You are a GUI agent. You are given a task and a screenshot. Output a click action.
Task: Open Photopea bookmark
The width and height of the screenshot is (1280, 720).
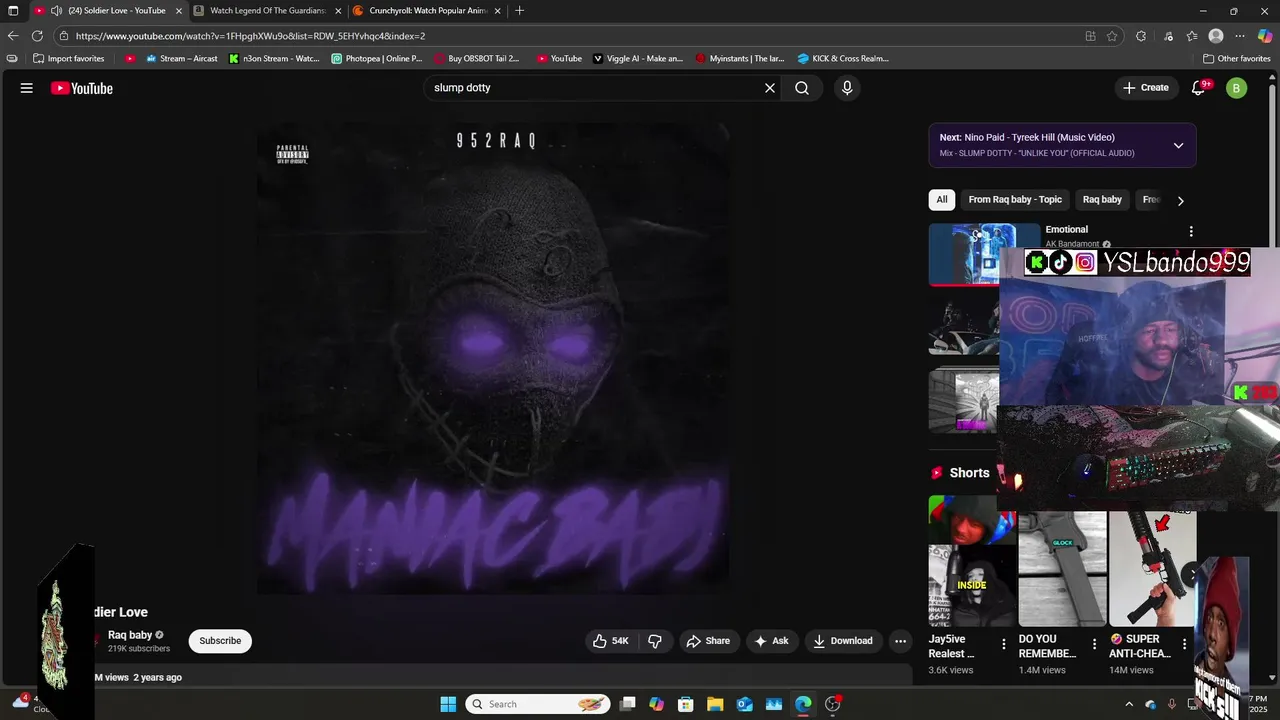pyautogui.click(x=377, y=59)
